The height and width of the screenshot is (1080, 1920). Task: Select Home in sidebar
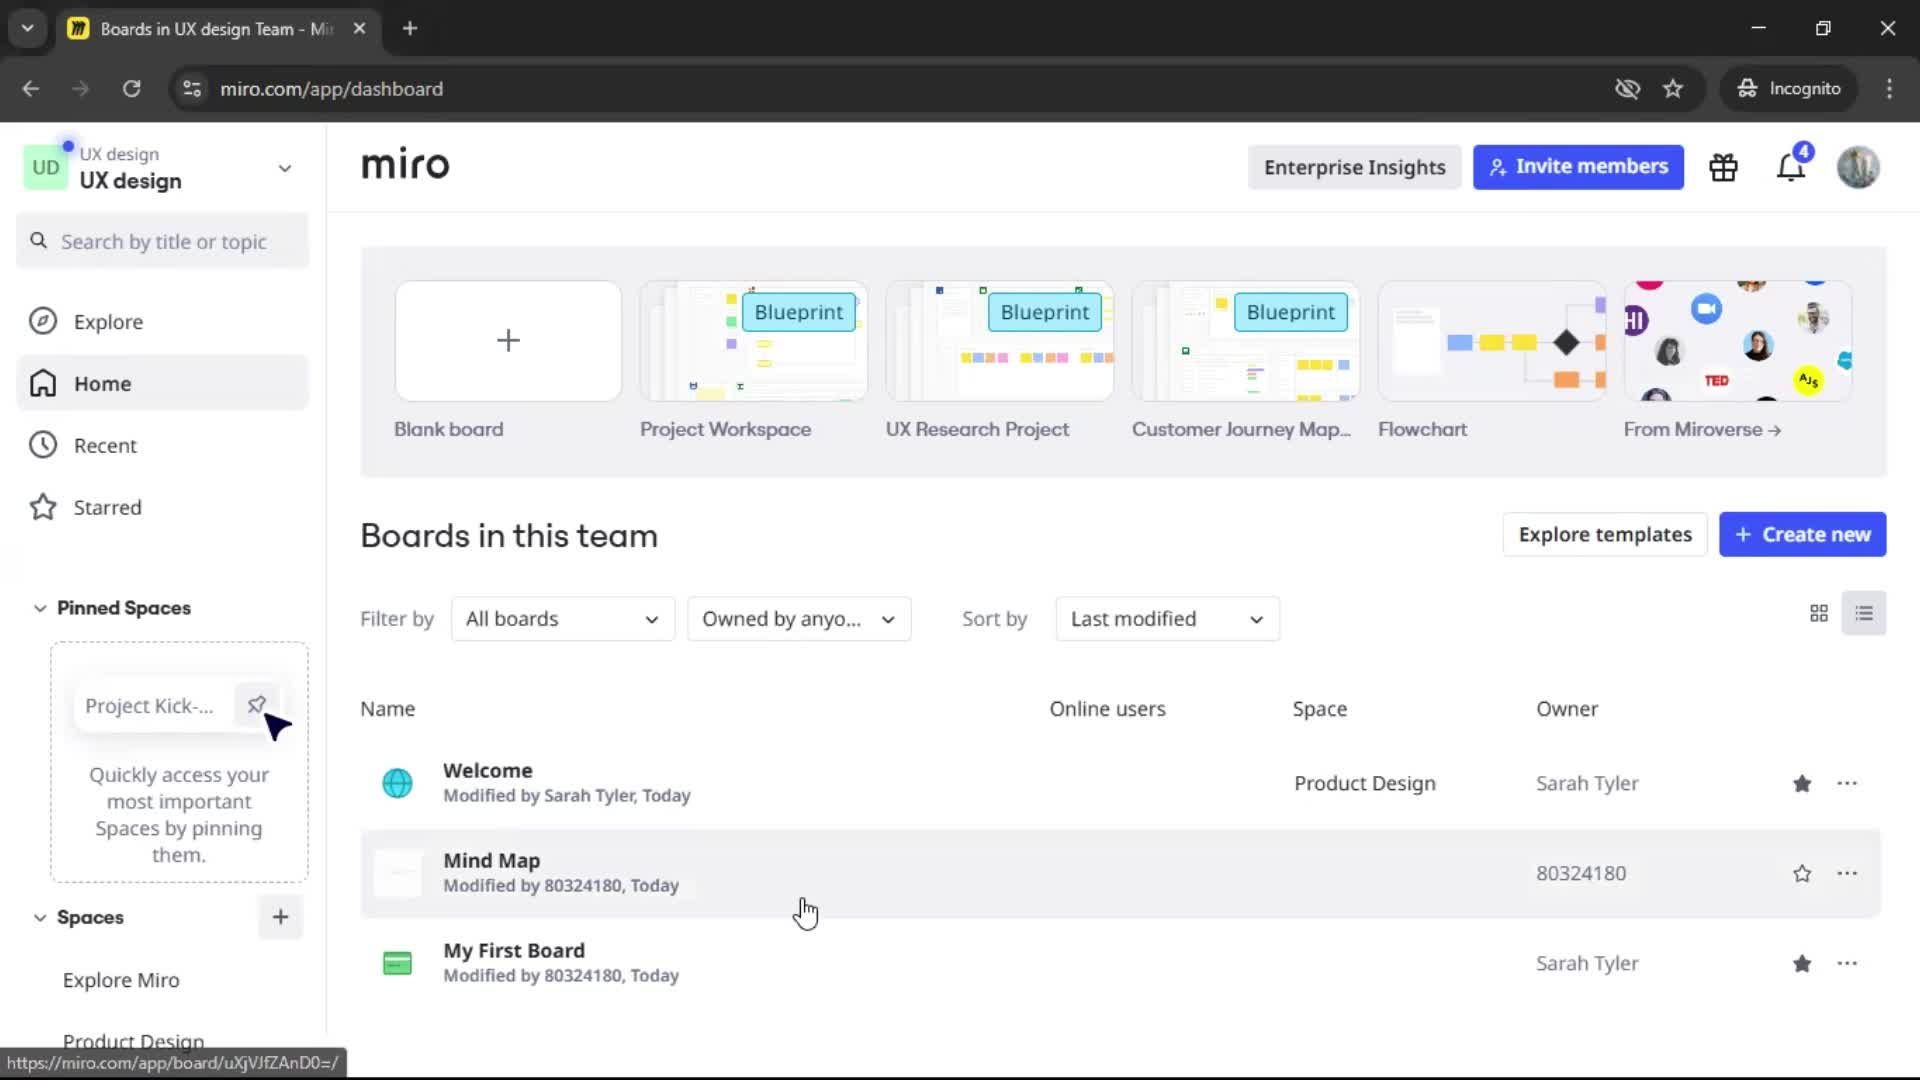(162, 384)
